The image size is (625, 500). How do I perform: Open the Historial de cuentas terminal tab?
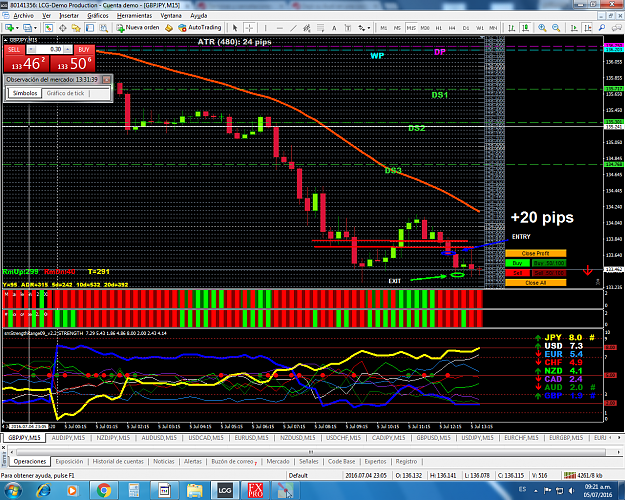pyautogui.click(x=118, y=461)
